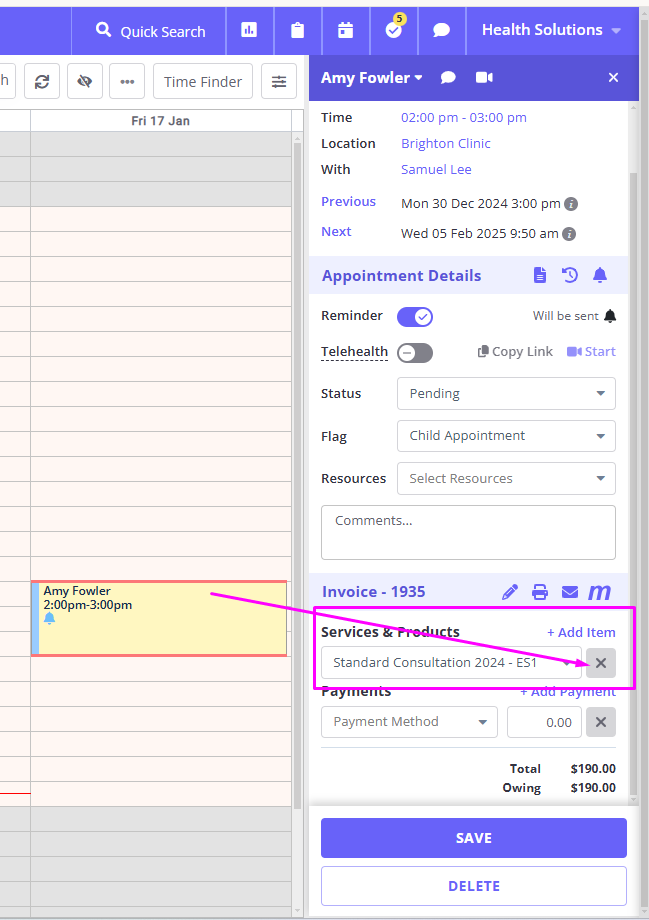Open the Flag dropdown showing Child Appointment
Screen dimensions: 649x920
pyautogui.click(x=506, y=436)
